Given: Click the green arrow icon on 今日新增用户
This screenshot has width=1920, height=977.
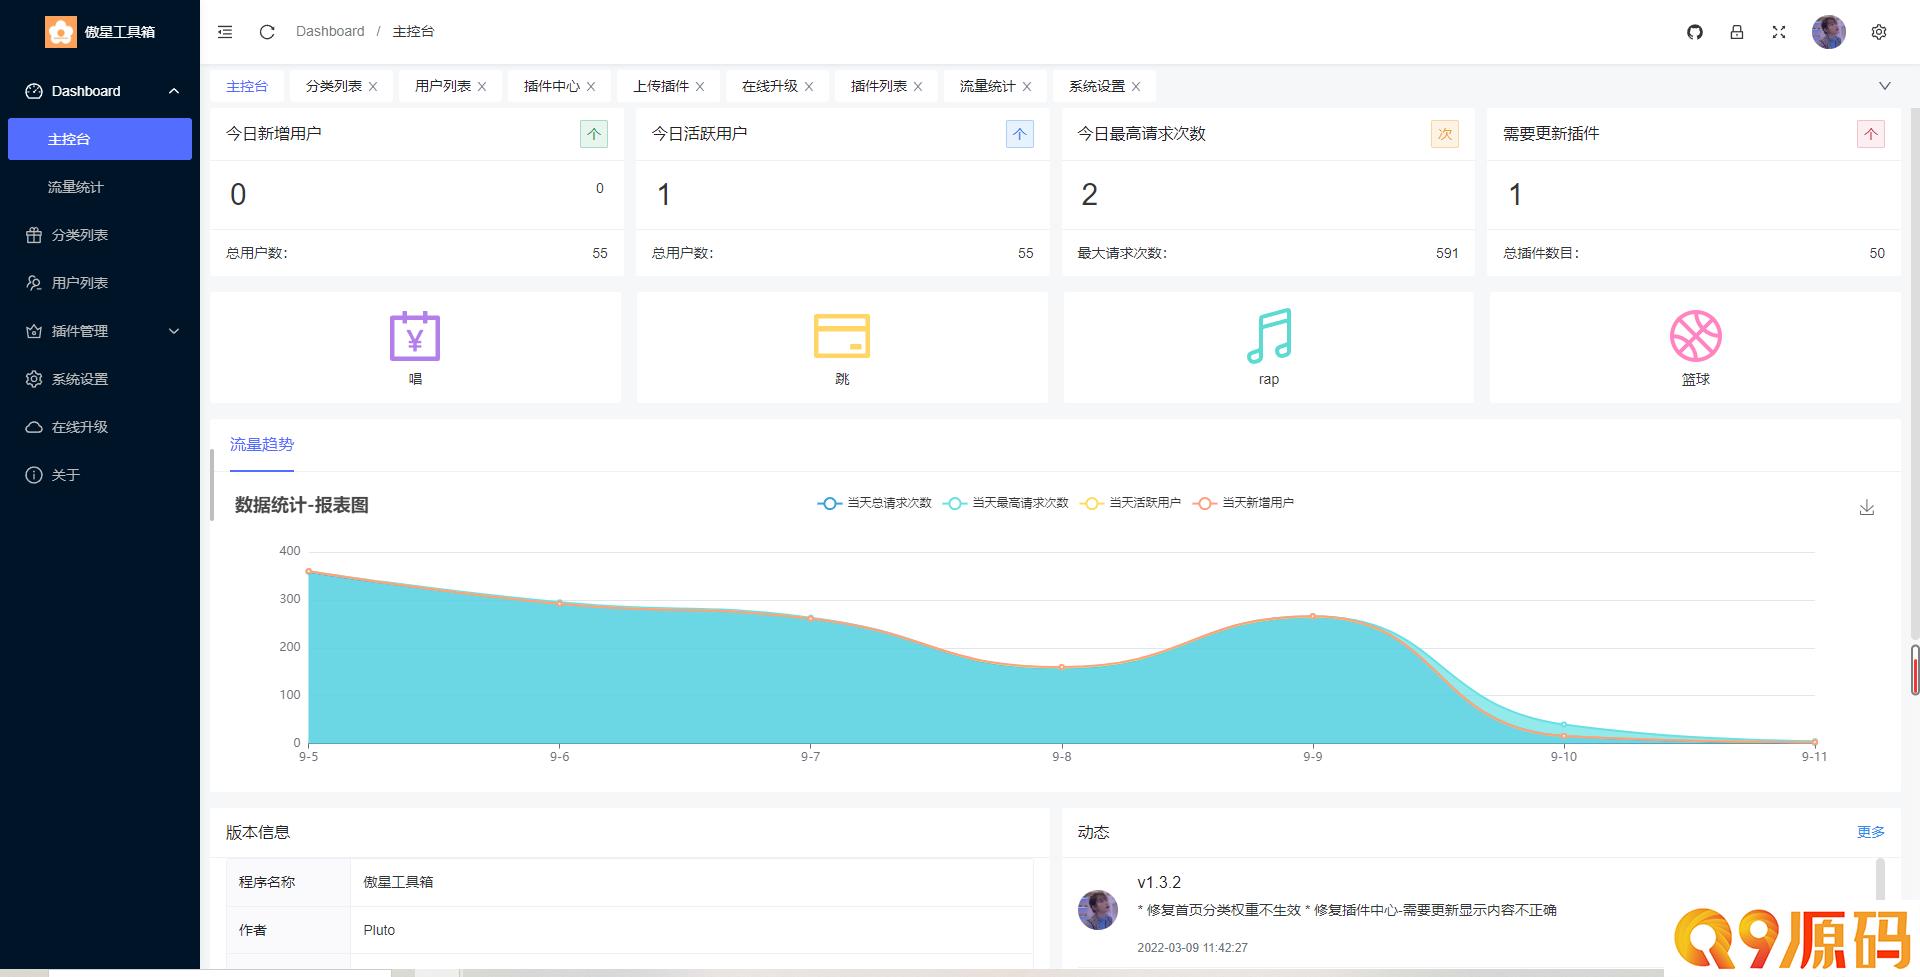Looking at the screenshot, I should coord(594,134).
